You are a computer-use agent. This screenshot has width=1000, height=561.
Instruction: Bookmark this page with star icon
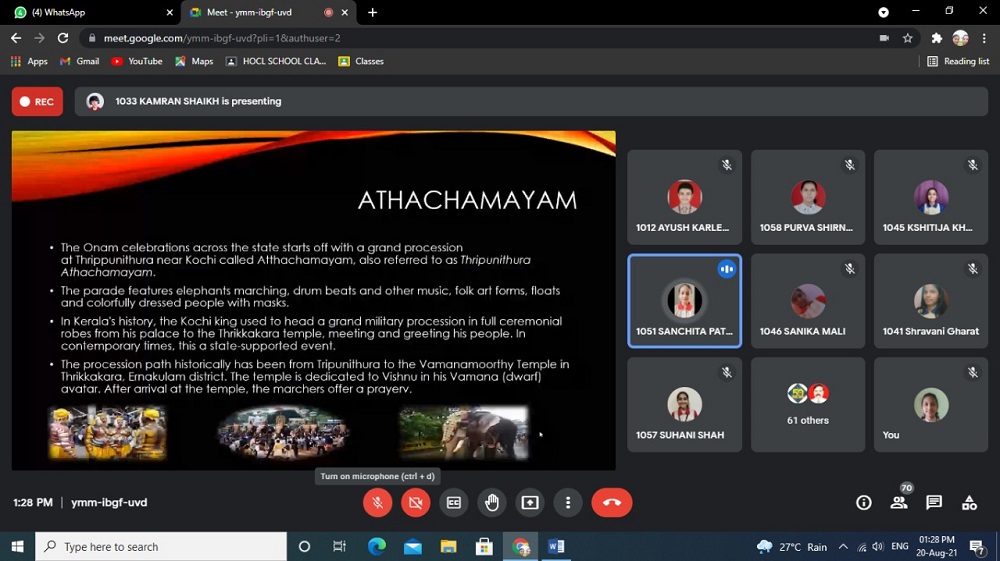[908, 38]
